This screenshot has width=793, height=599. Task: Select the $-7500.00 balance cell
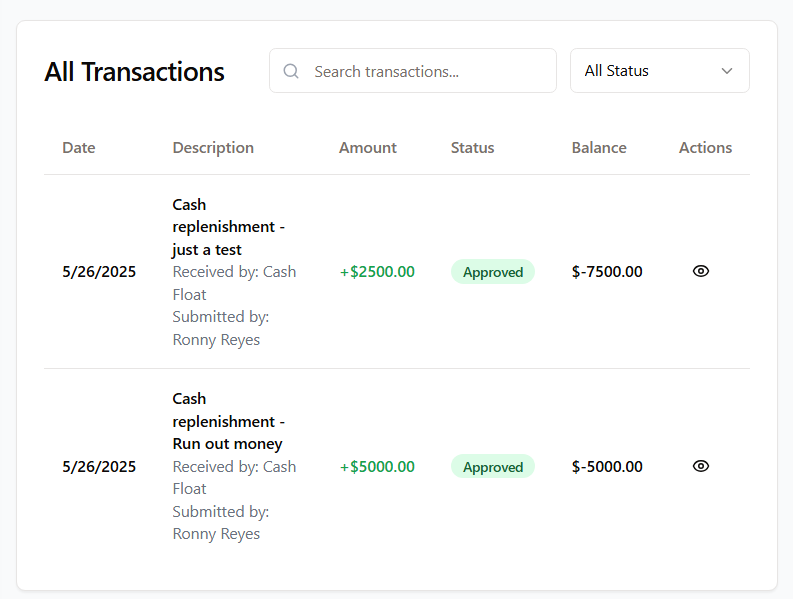pyautogui.click(x=607, y=272)
